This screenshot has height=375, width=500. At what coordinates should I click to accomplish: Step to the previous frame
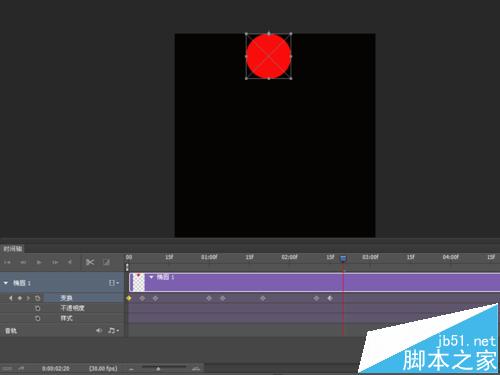(23, 262)
